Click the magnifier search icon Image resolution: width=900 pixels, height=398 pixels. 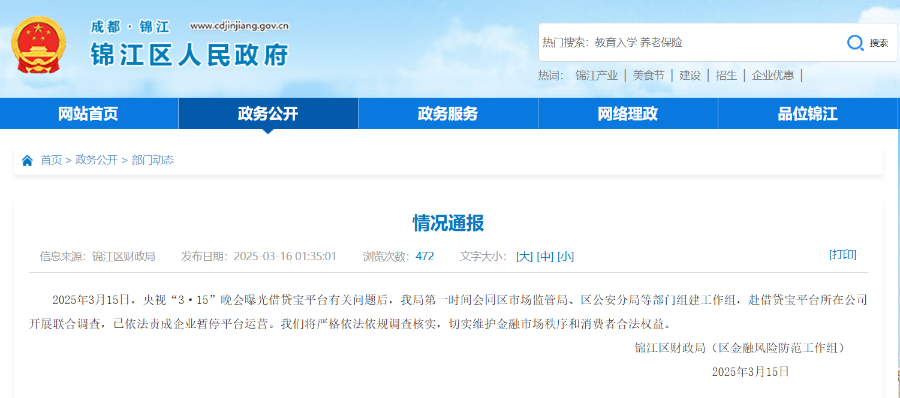coord(855,42)
